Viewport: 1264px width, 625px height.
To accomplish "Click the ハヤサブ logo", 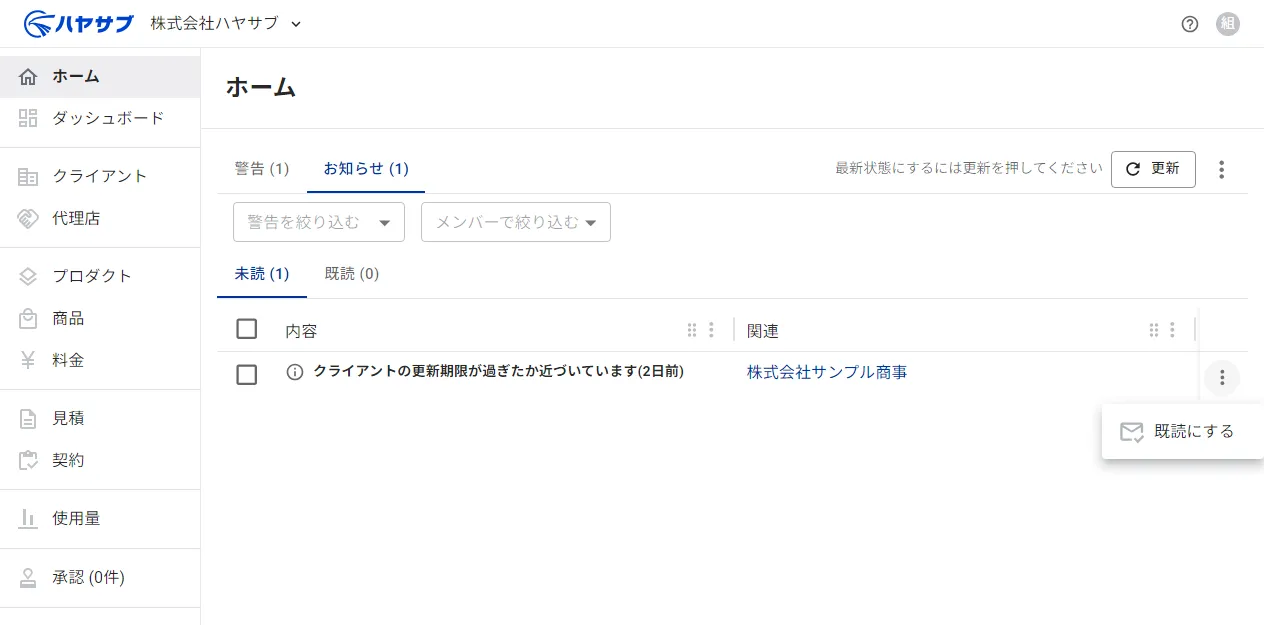I will [x=78, y=23].
